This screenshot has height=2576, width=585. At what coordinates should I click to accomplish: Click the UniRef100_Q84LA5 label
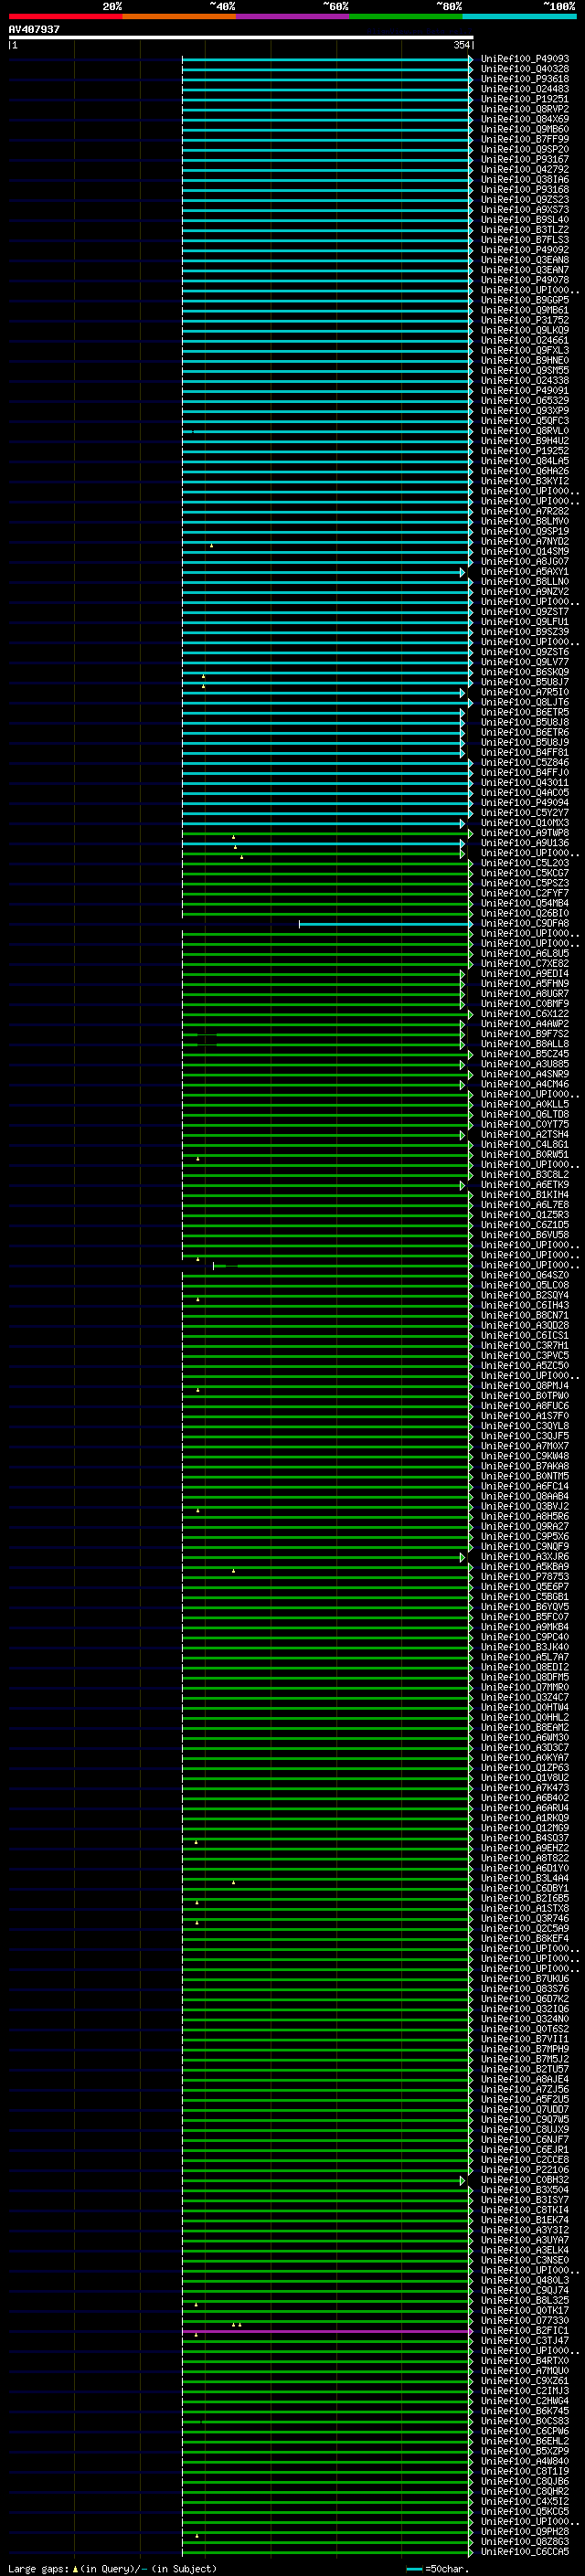525,461
